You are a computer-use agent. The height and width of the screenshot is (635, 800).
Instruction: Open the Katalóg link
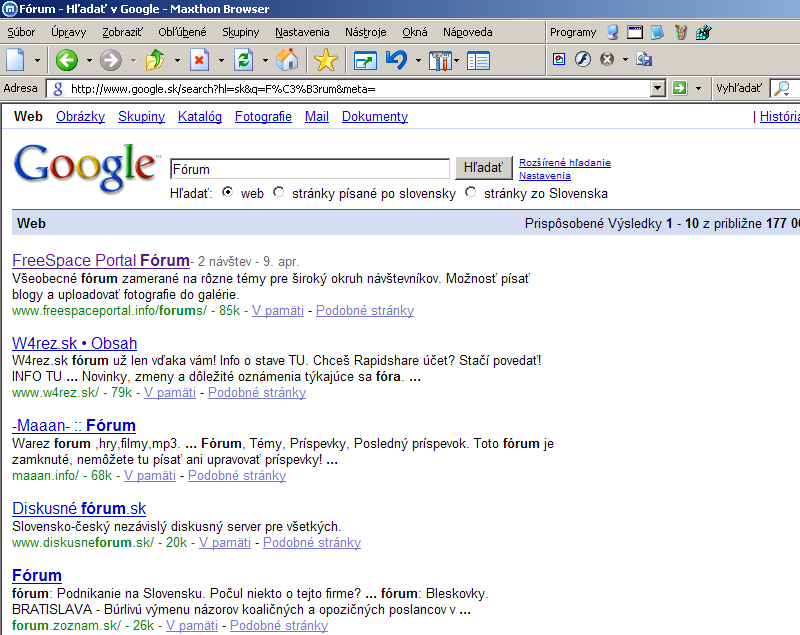199,117
